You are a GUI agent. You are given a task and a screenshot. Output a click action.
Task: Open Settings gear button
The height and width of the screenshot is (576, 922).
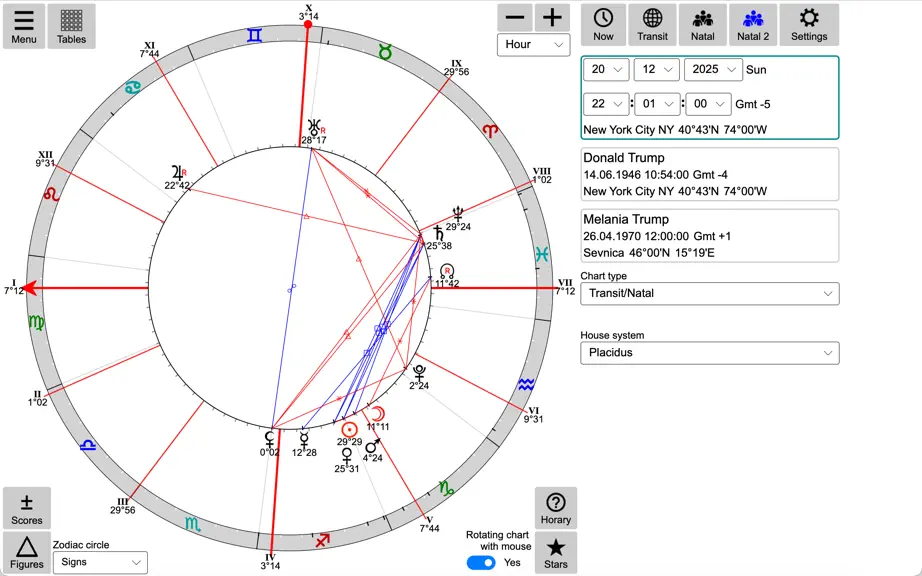click(x=809, y=25)
